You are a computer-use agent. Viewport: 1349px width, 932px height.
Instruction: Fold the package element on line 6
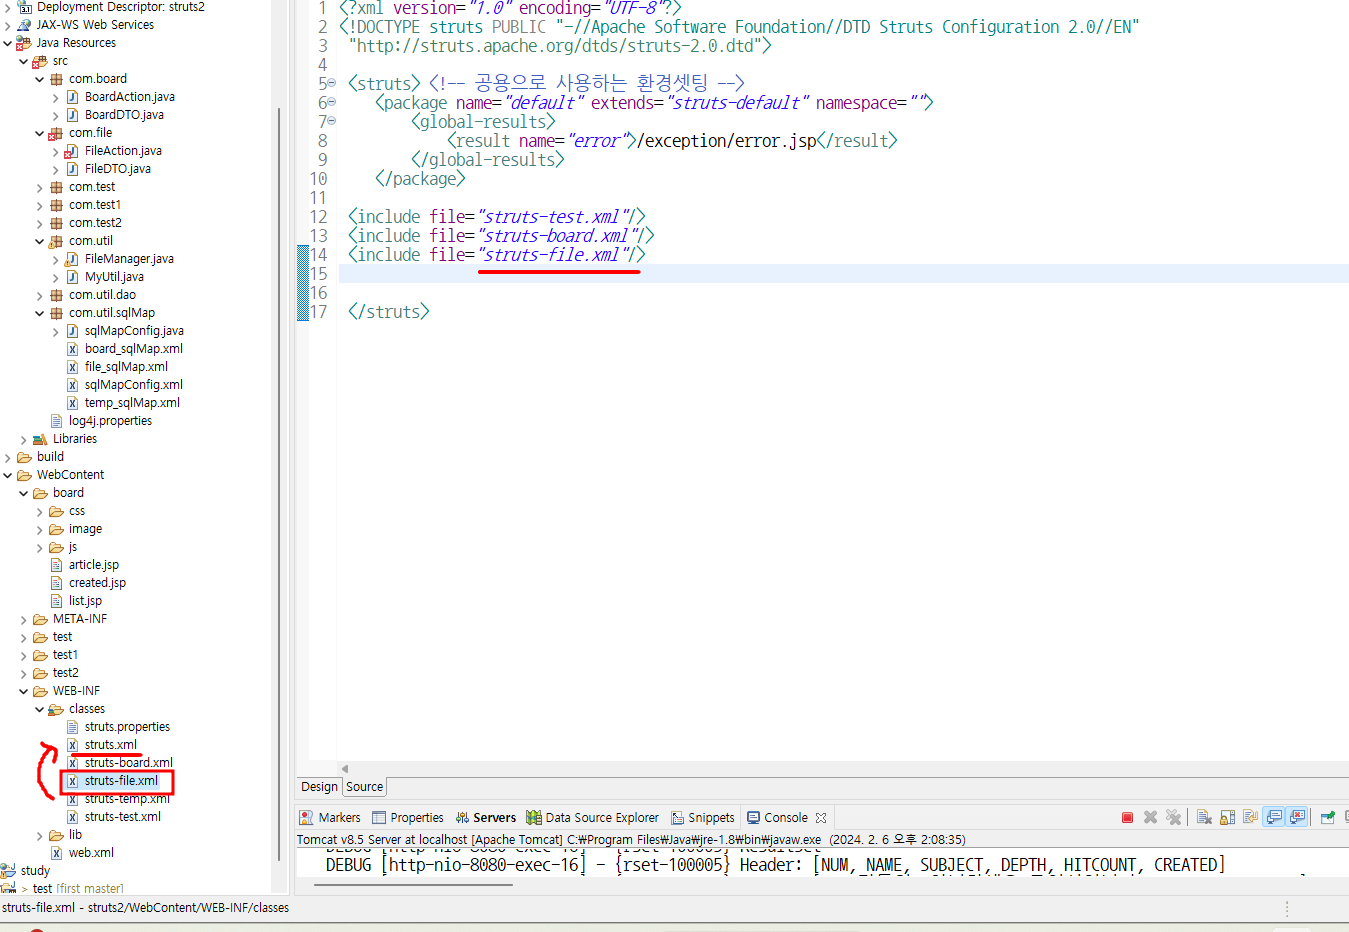(x=332, y=103)
